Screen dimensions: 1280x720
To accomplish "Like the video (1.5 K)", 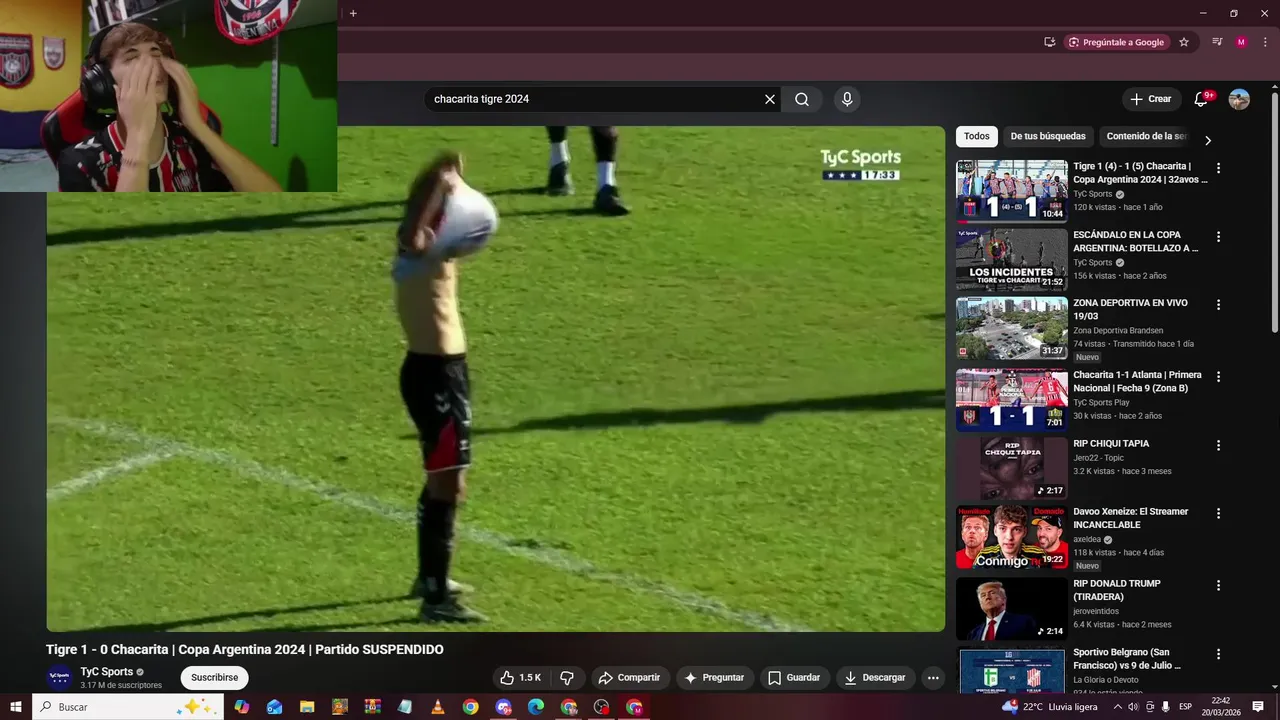I will click(x=521, y=678).
